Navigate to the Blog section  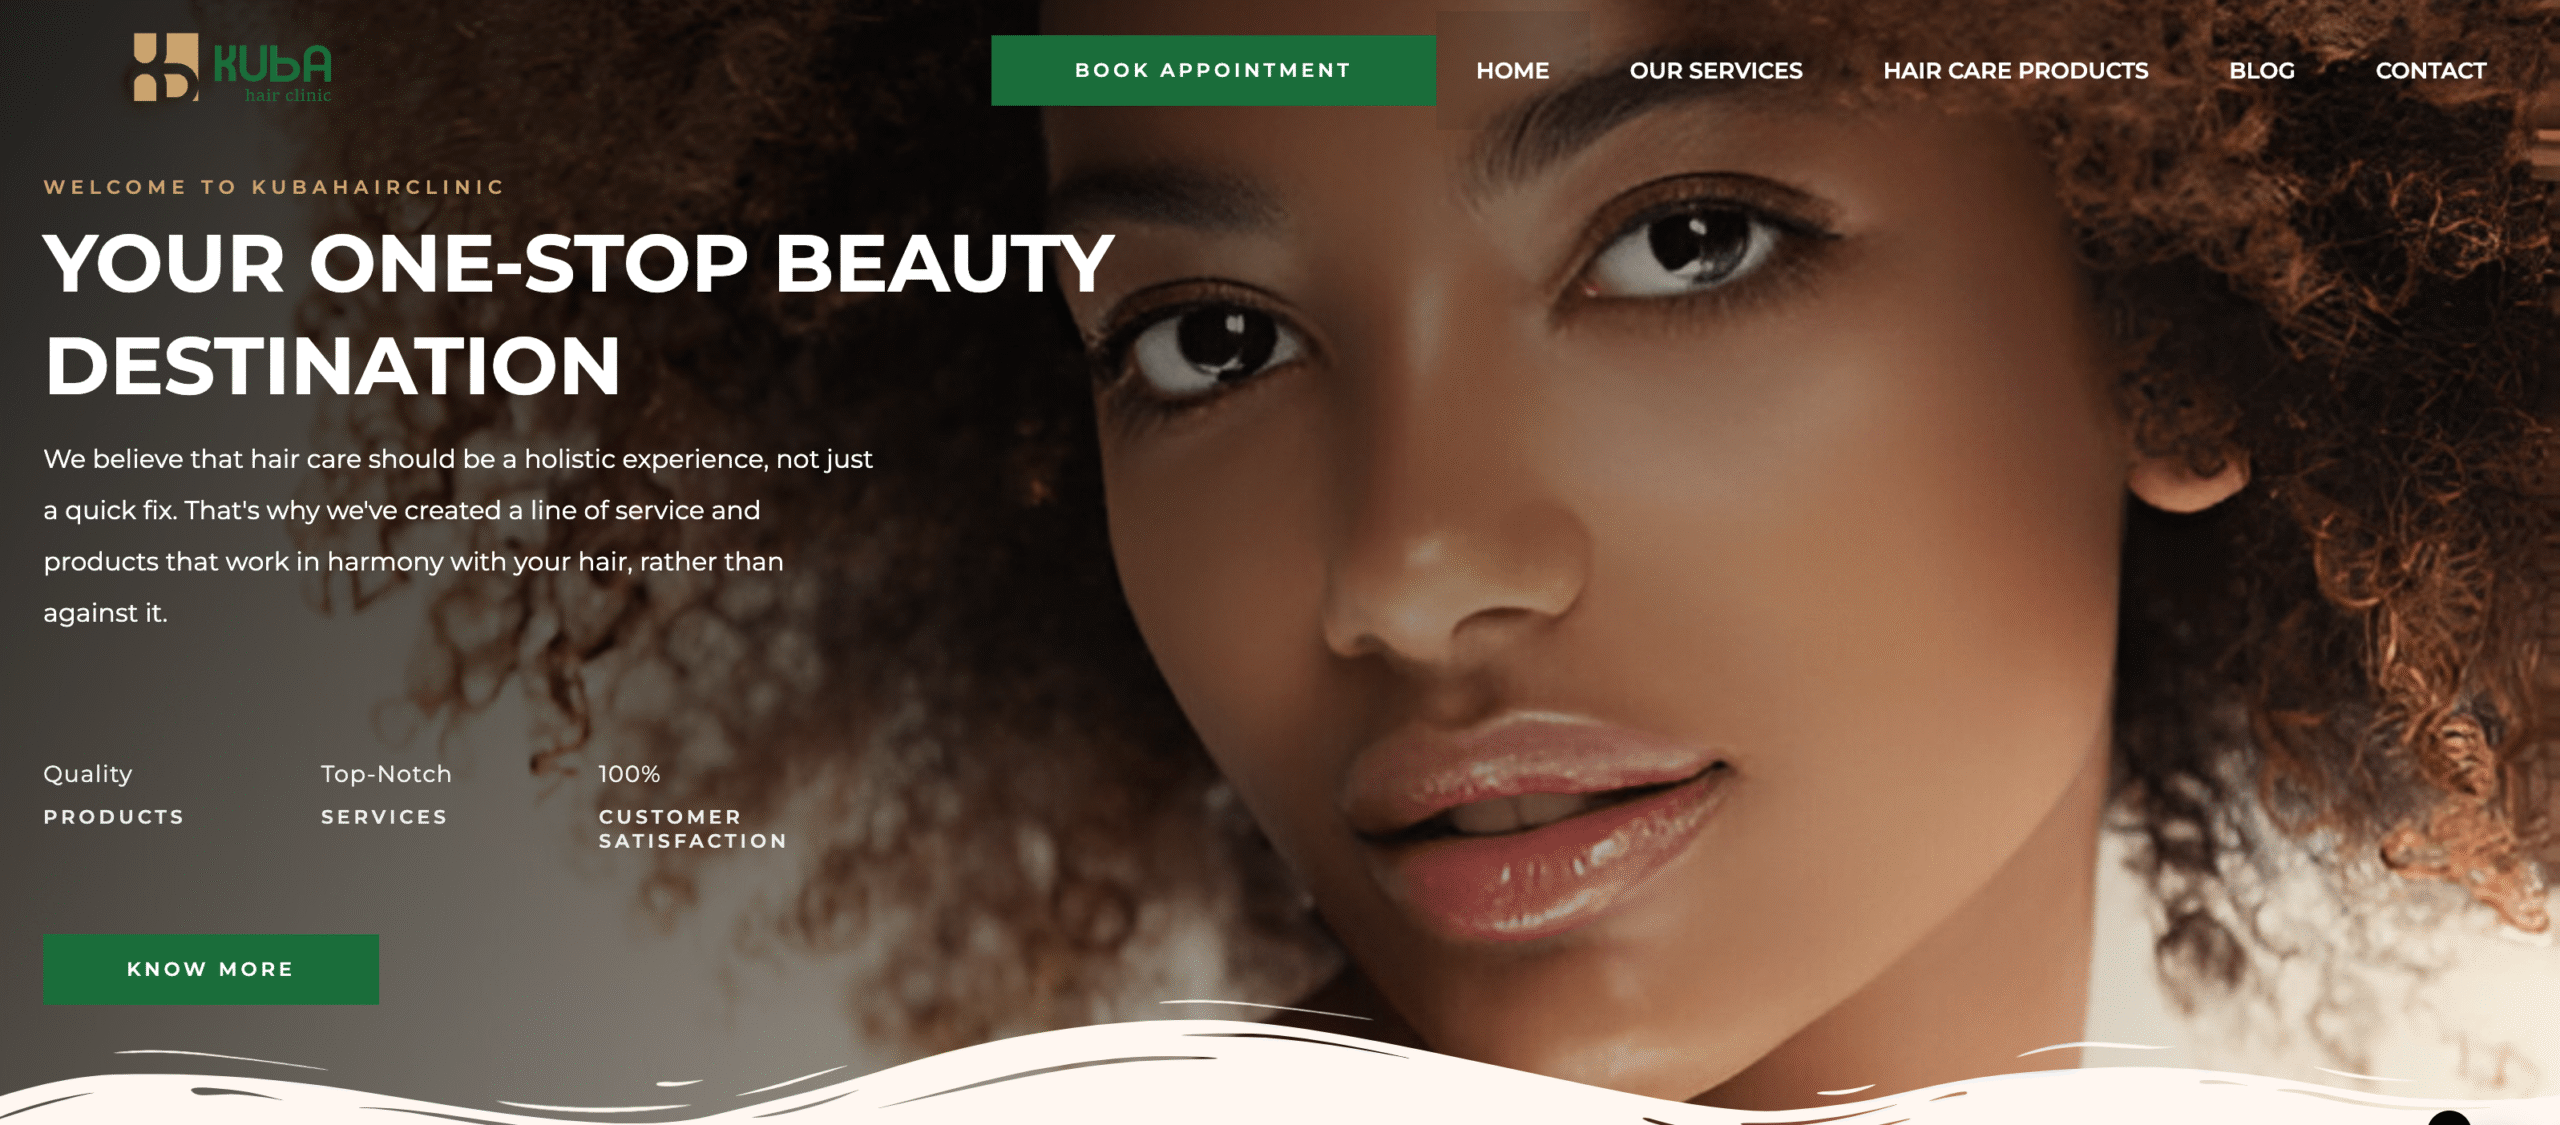pos(2262,70)
